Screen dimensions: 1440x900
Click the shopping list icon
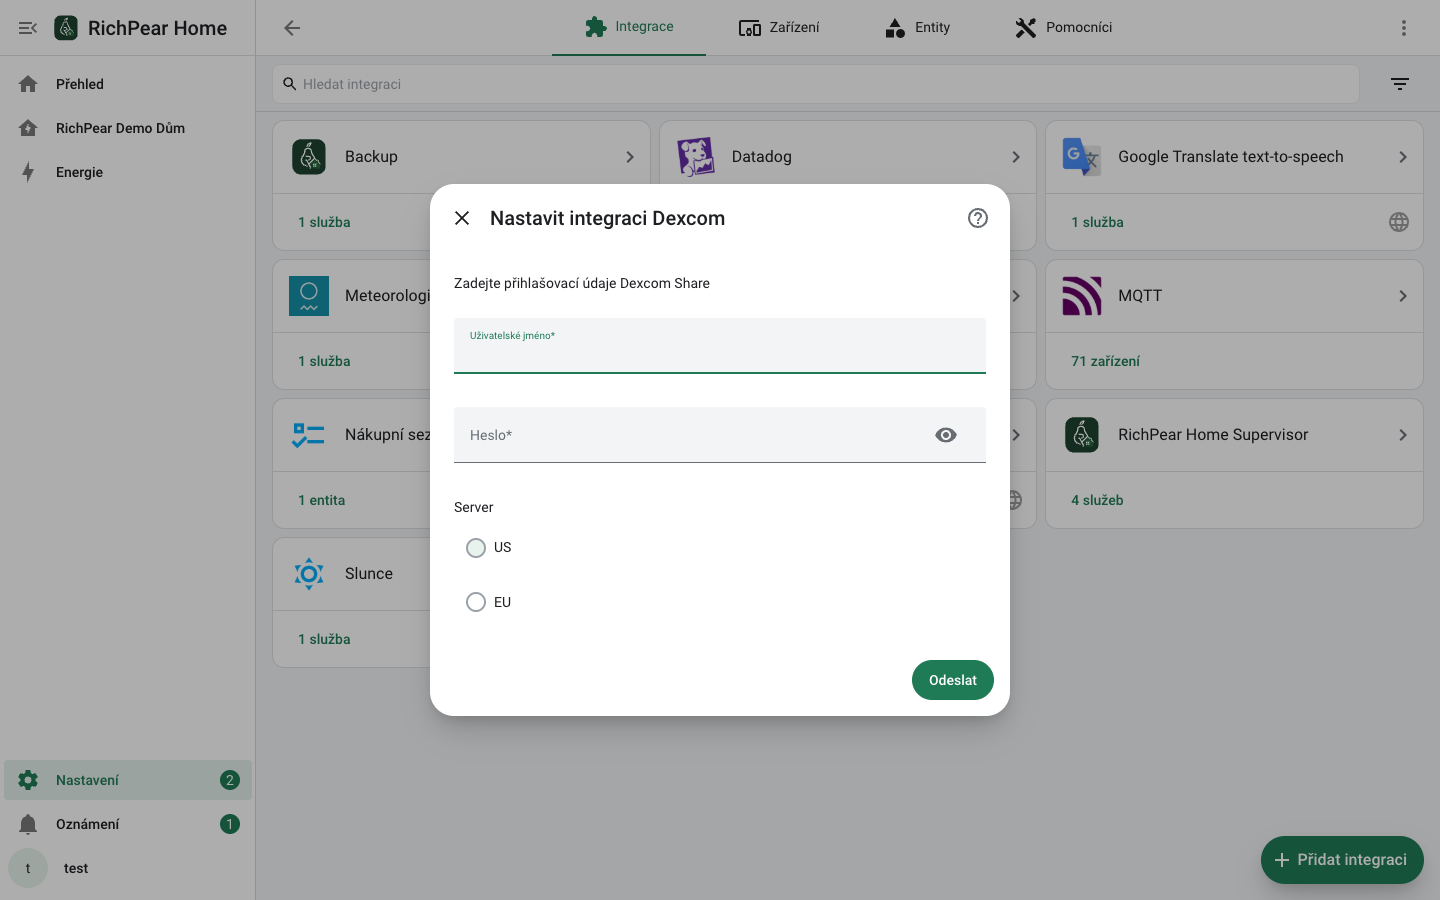pyautogui.click(x=309, y=435)
